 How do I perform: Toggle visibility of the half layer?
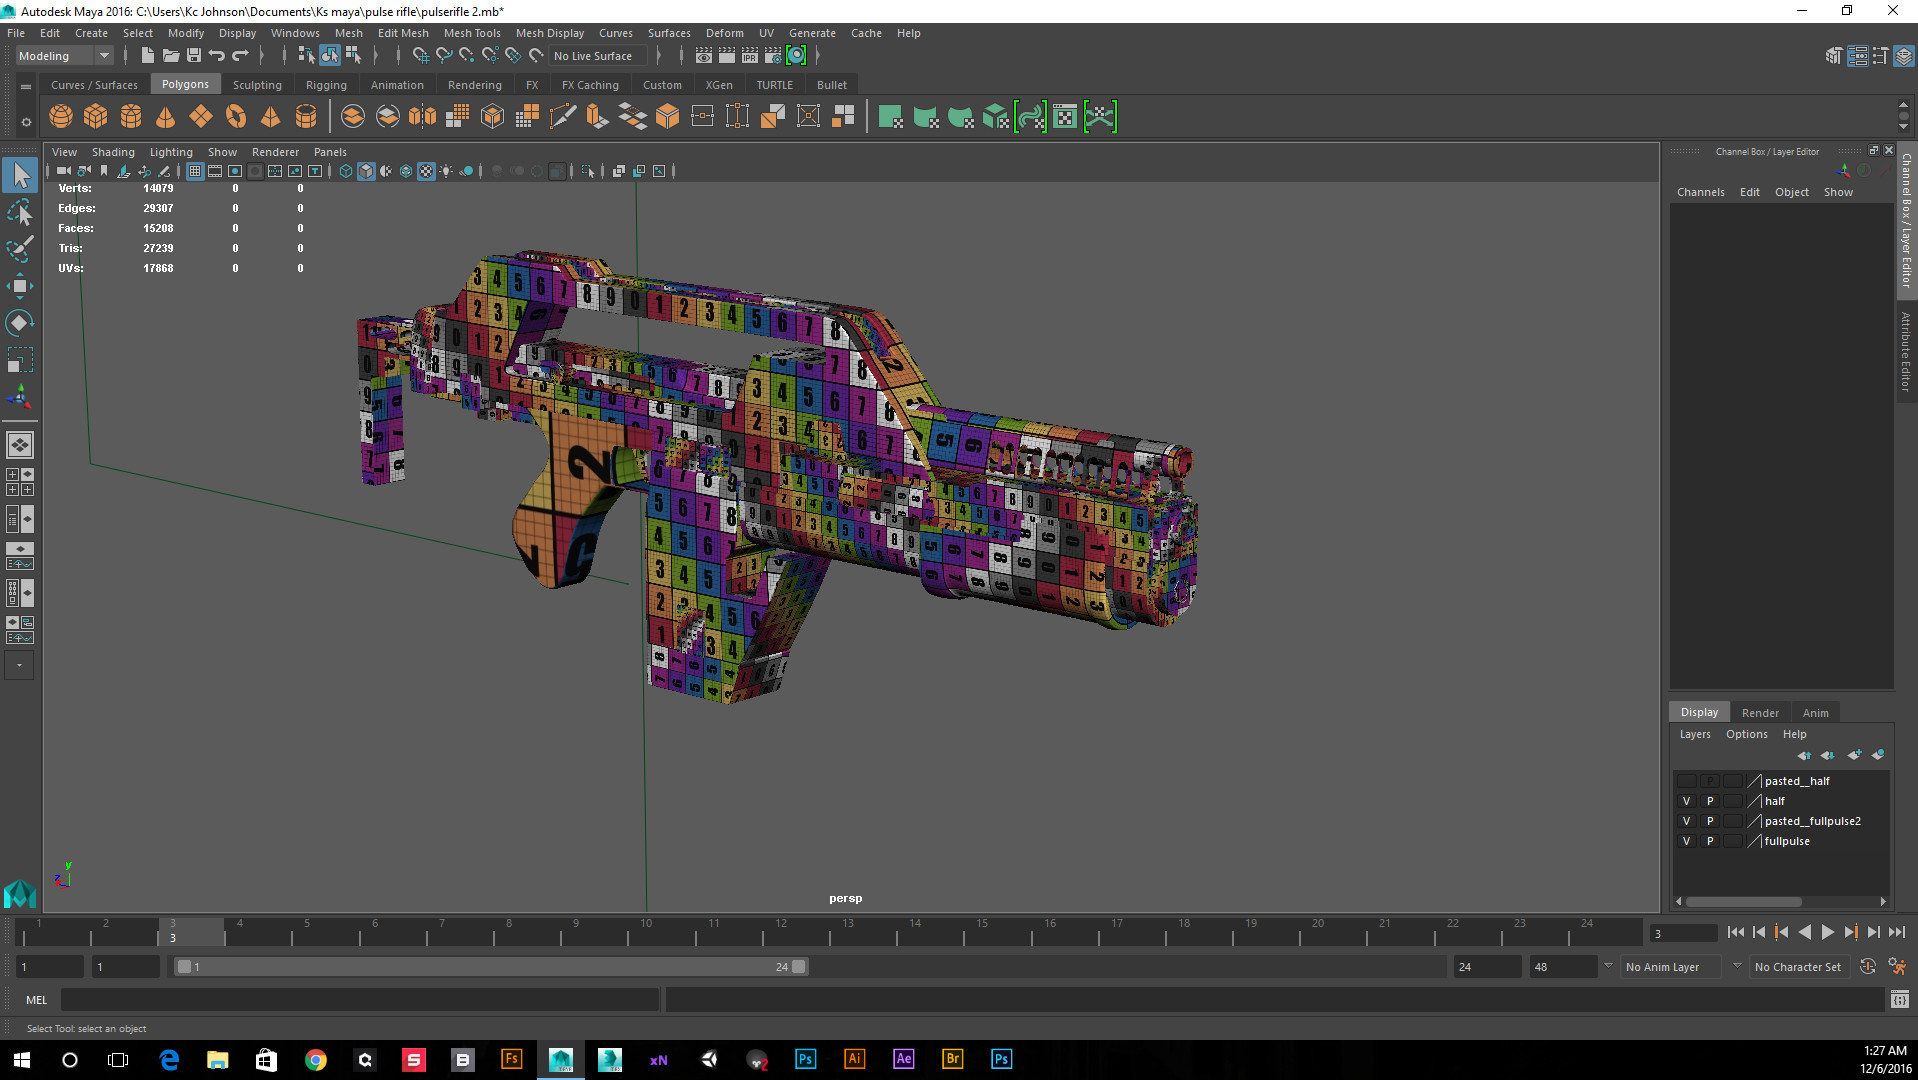1686,801
